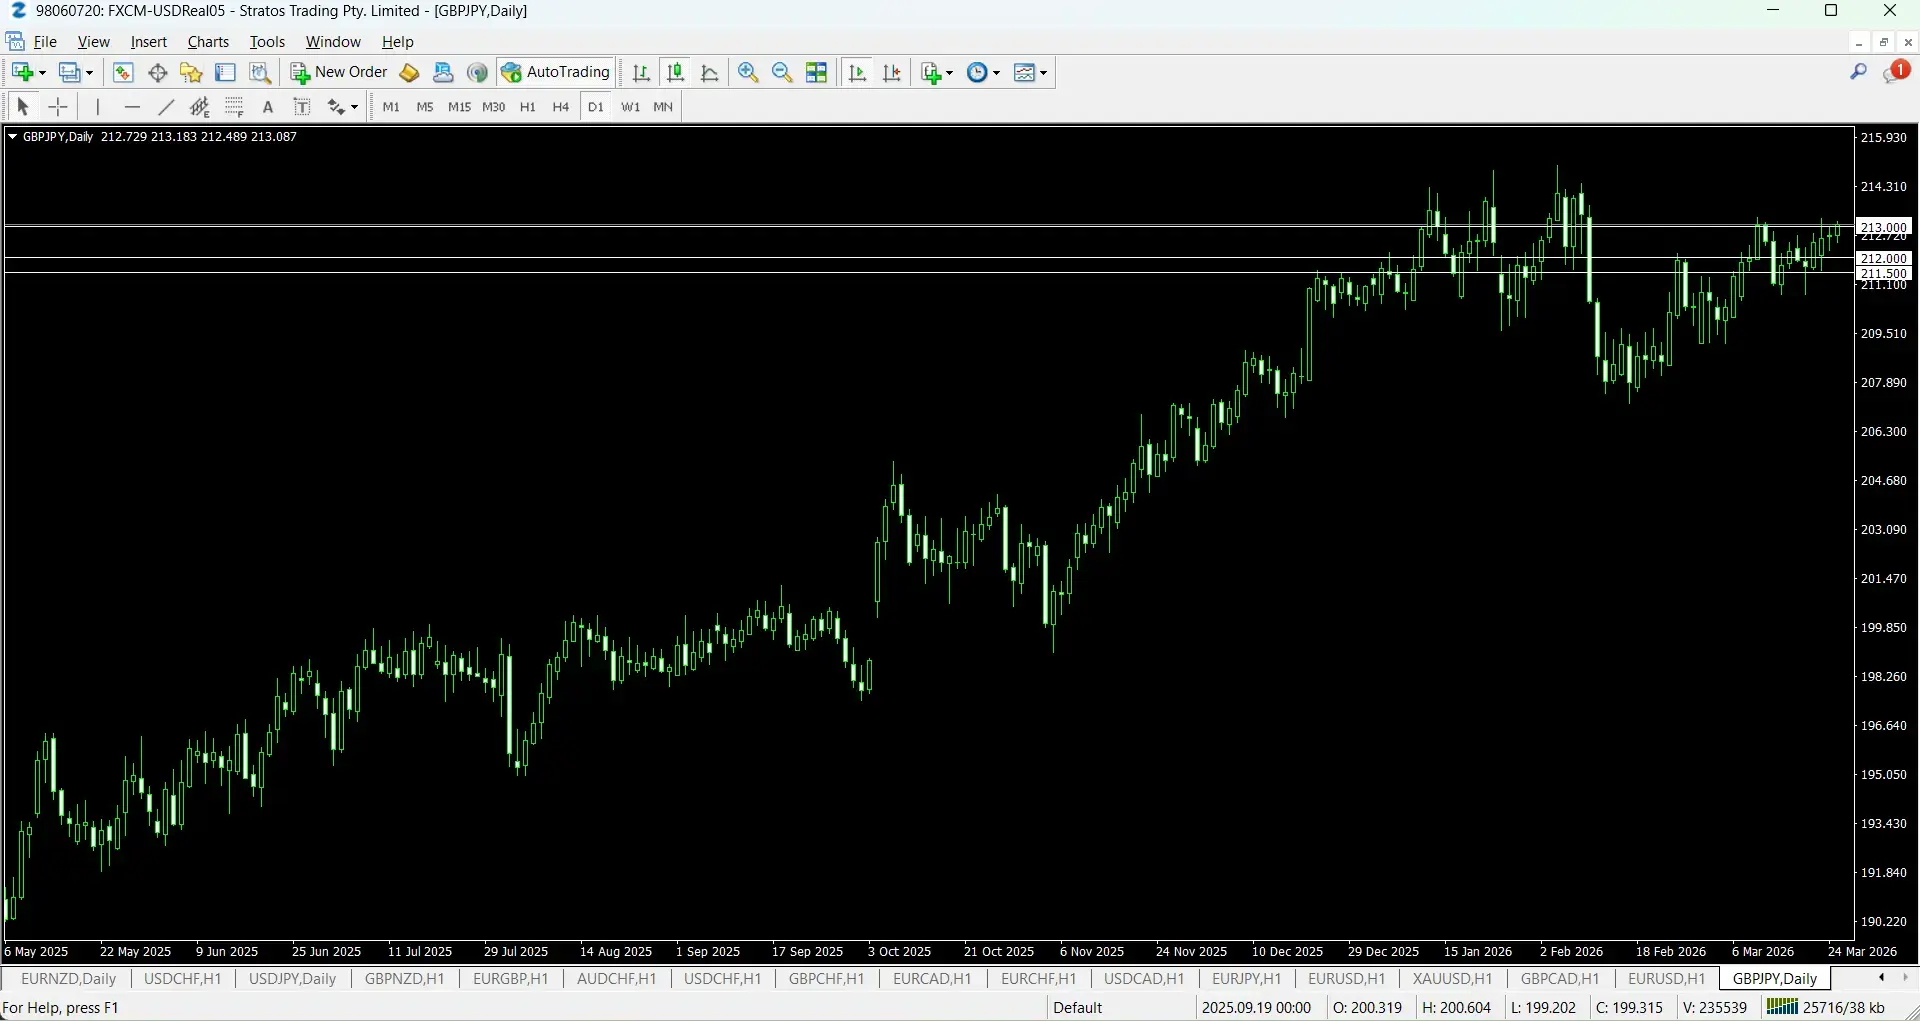
Task: Click the 212.000 price level label
Action: (x=1884, y=258)
